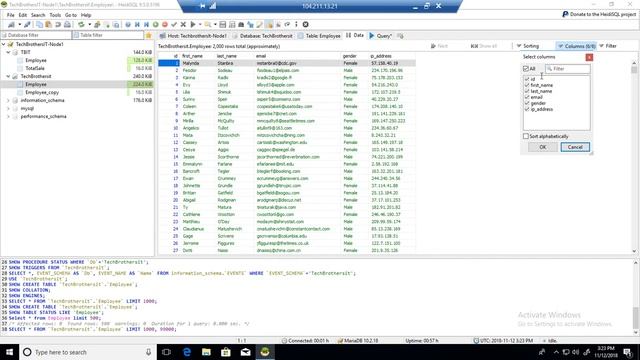Expand the mysql database node

pos(8,109)
